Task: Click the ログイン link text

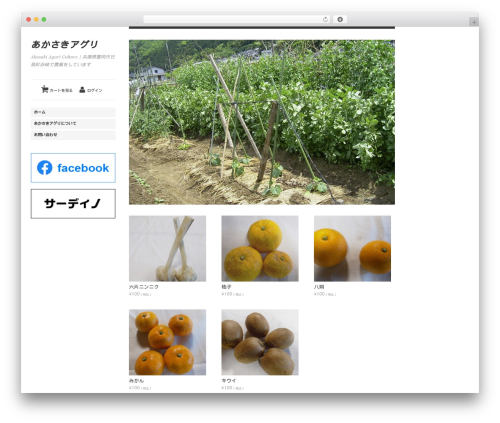Action: 95,90
